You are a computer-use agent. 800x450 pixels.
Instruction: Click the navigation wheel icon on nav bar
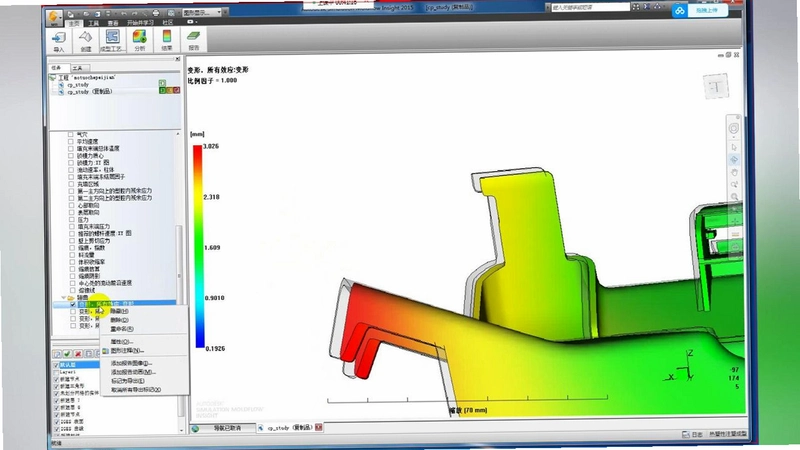(x=733, y=129)
